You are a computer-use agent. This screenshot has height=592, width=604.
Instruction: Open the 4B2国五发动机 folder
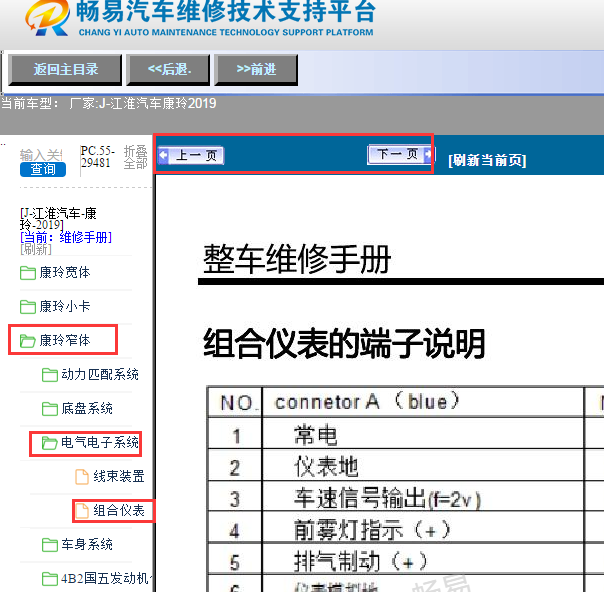pyautogui.click(x=107, y=578)
